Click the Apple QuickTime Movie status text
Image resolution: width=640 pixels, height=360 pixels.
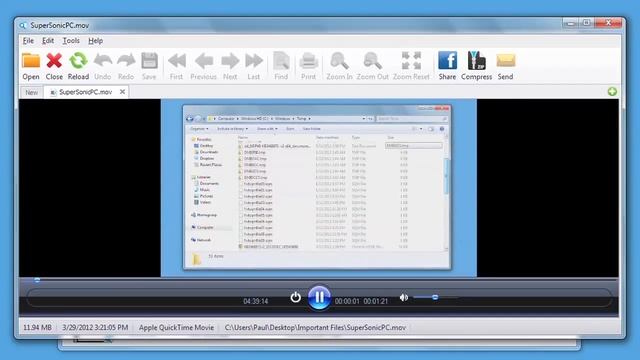point(176,327)
